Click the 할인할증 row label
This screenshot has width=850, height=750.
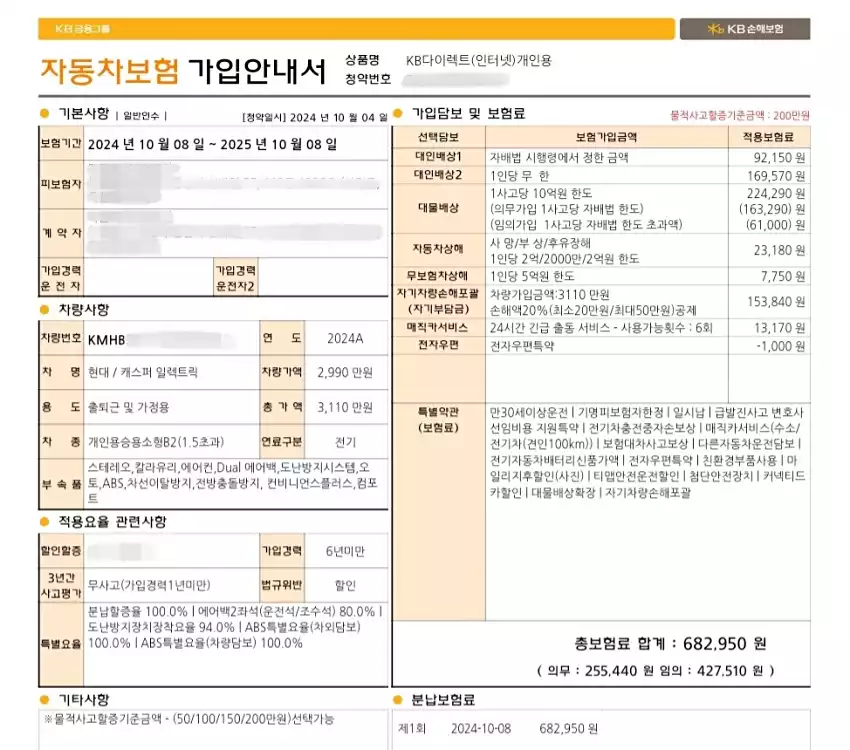(x=61, y=551)
